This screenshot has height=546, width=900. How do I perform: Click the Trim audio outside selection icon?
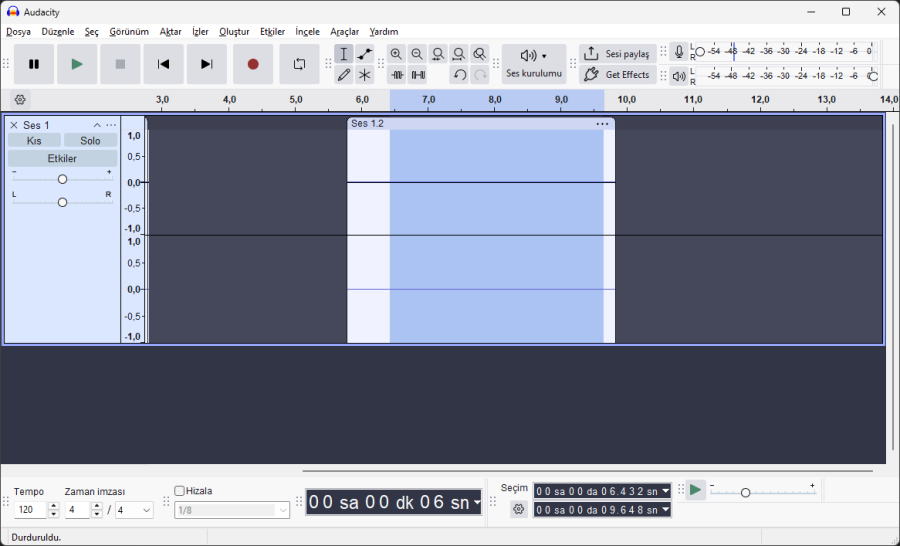397,75
